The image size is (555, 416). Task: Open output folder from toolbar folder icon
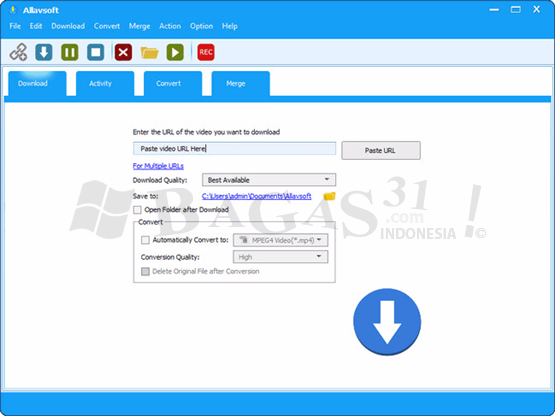point(149,53)
